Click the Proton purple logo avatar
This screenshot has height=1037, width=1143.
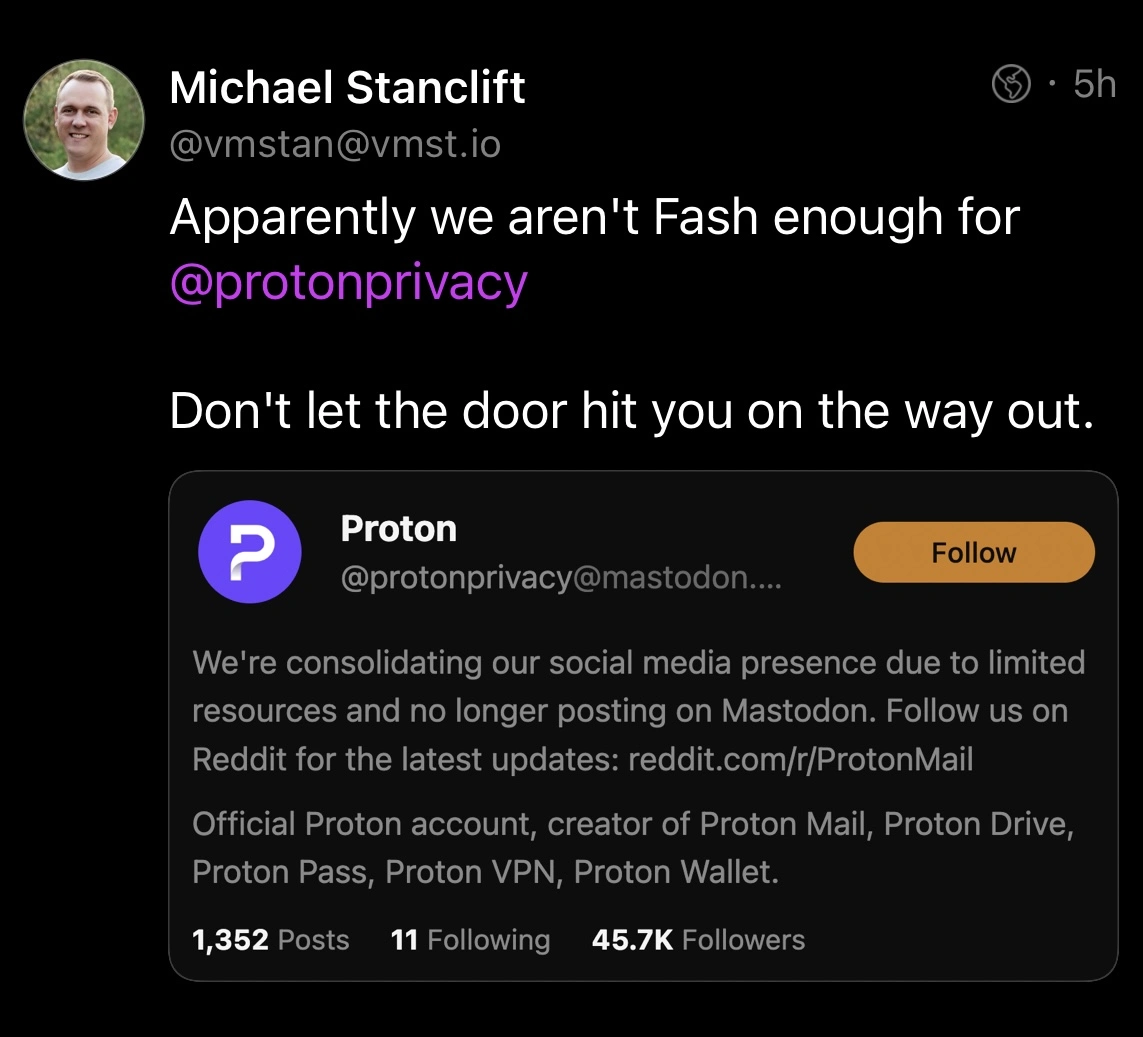point(249,552)
